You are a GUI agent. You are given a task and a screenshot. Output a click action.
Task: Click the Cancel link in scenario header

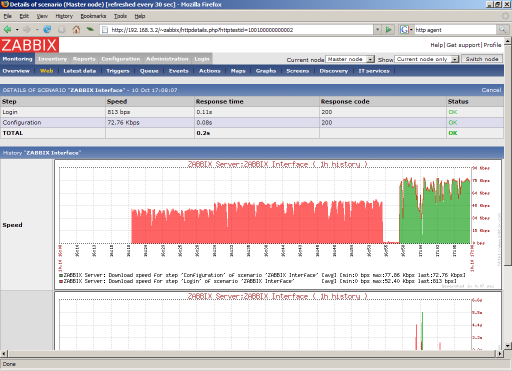click(x=491, y=90)
